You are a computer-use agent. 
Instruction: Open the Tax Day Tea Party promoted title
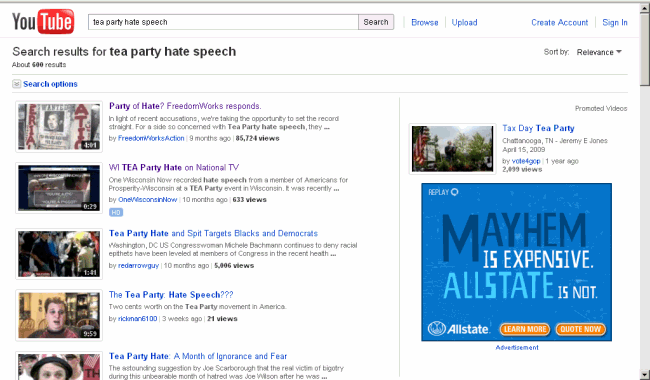(538, 128)
